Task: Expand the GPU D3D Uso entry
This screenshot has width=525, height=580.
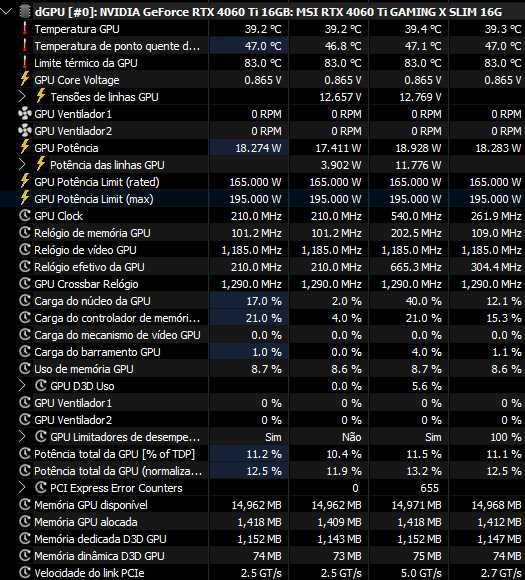Action: click(x=22, y=386)
